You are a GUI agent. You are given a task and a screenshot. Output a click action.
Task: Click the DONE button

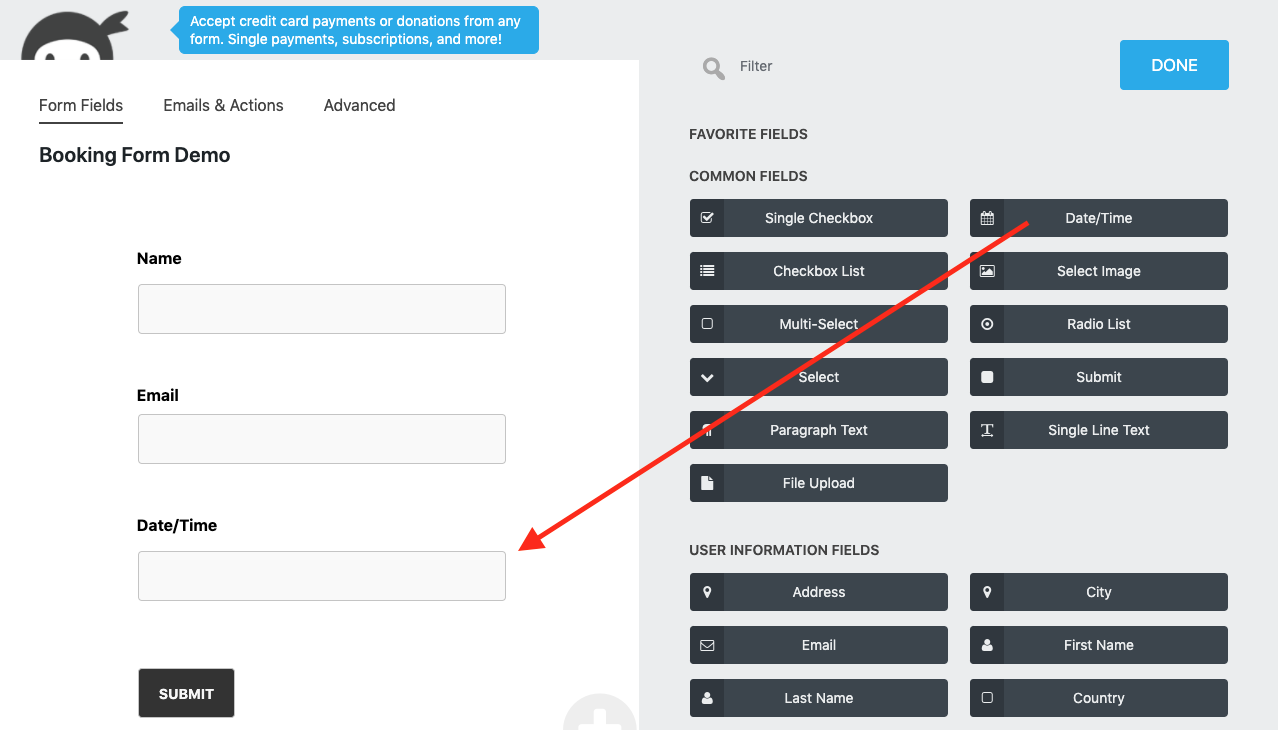point(1174,64)
